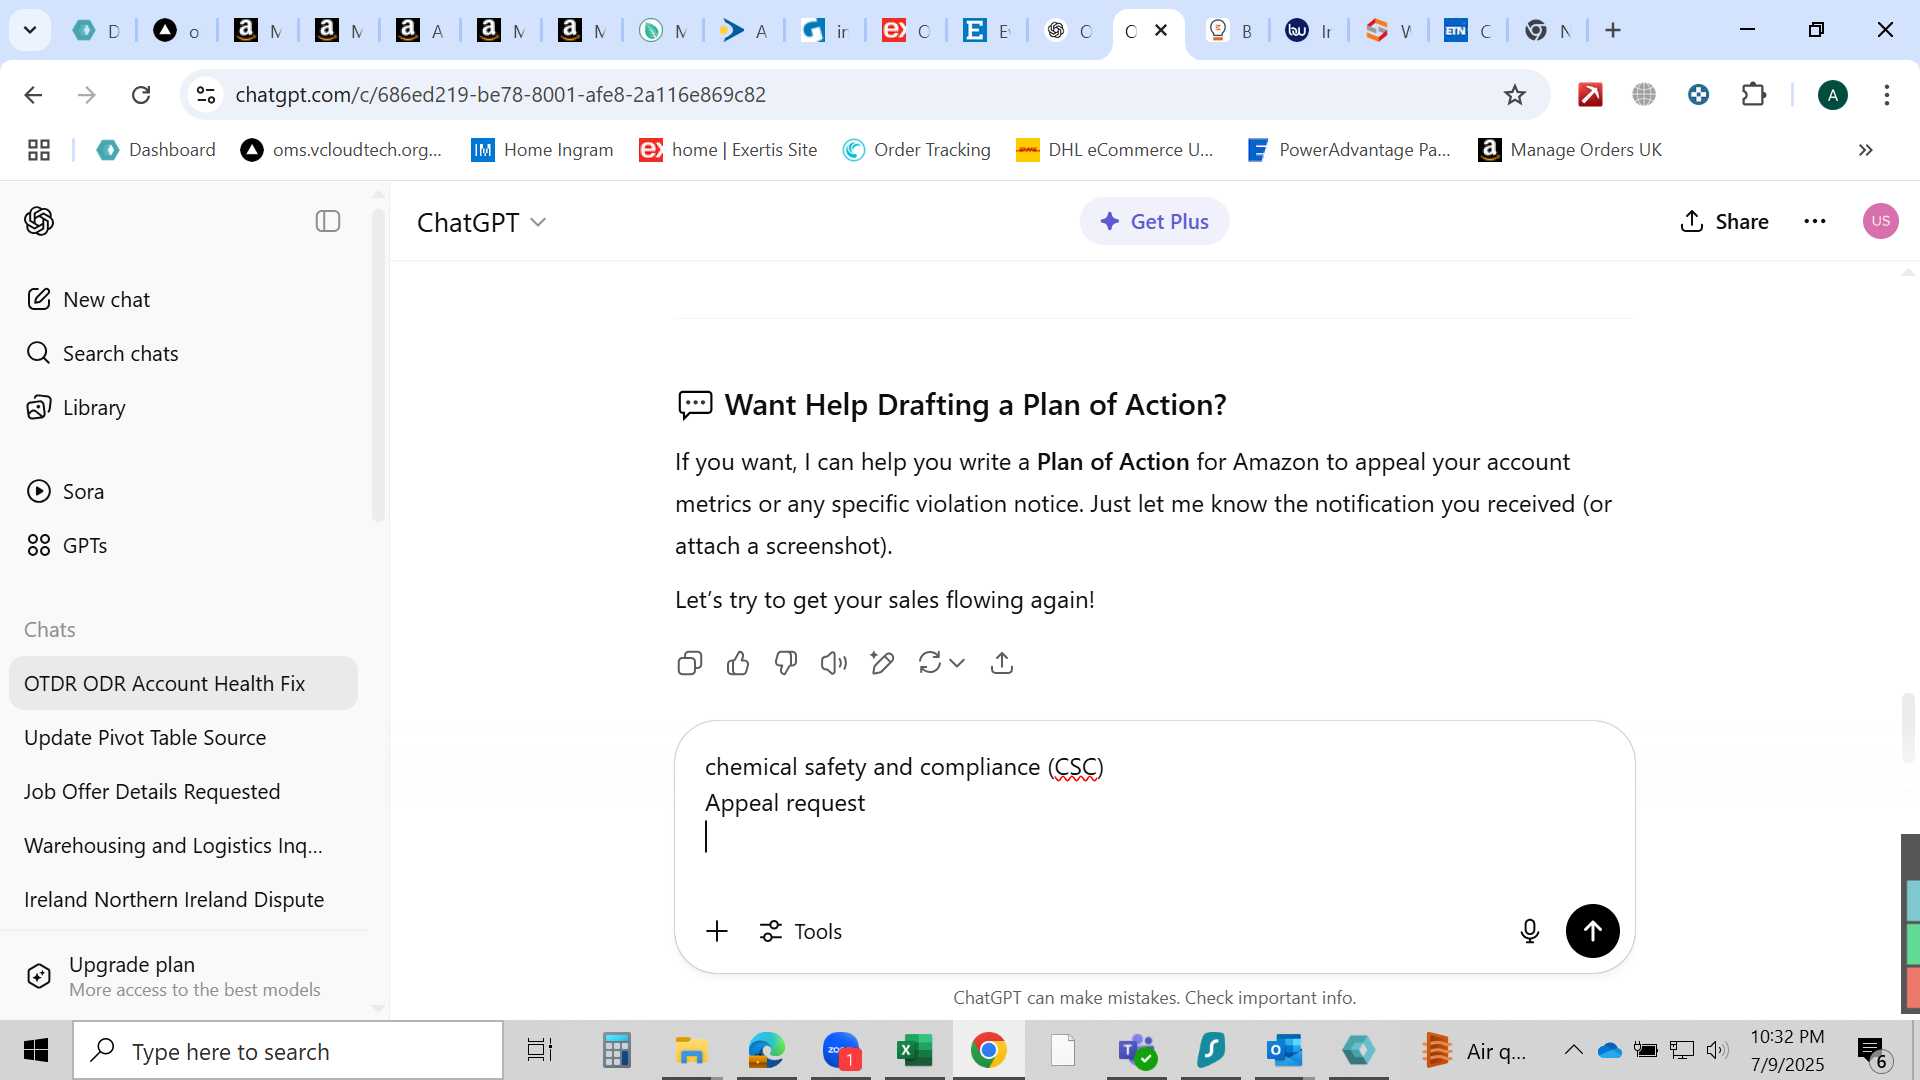The height and width of the screenshot is (1080, 1920).
Task: Open the tab search dropdown arrow
Action: point(30,30)
